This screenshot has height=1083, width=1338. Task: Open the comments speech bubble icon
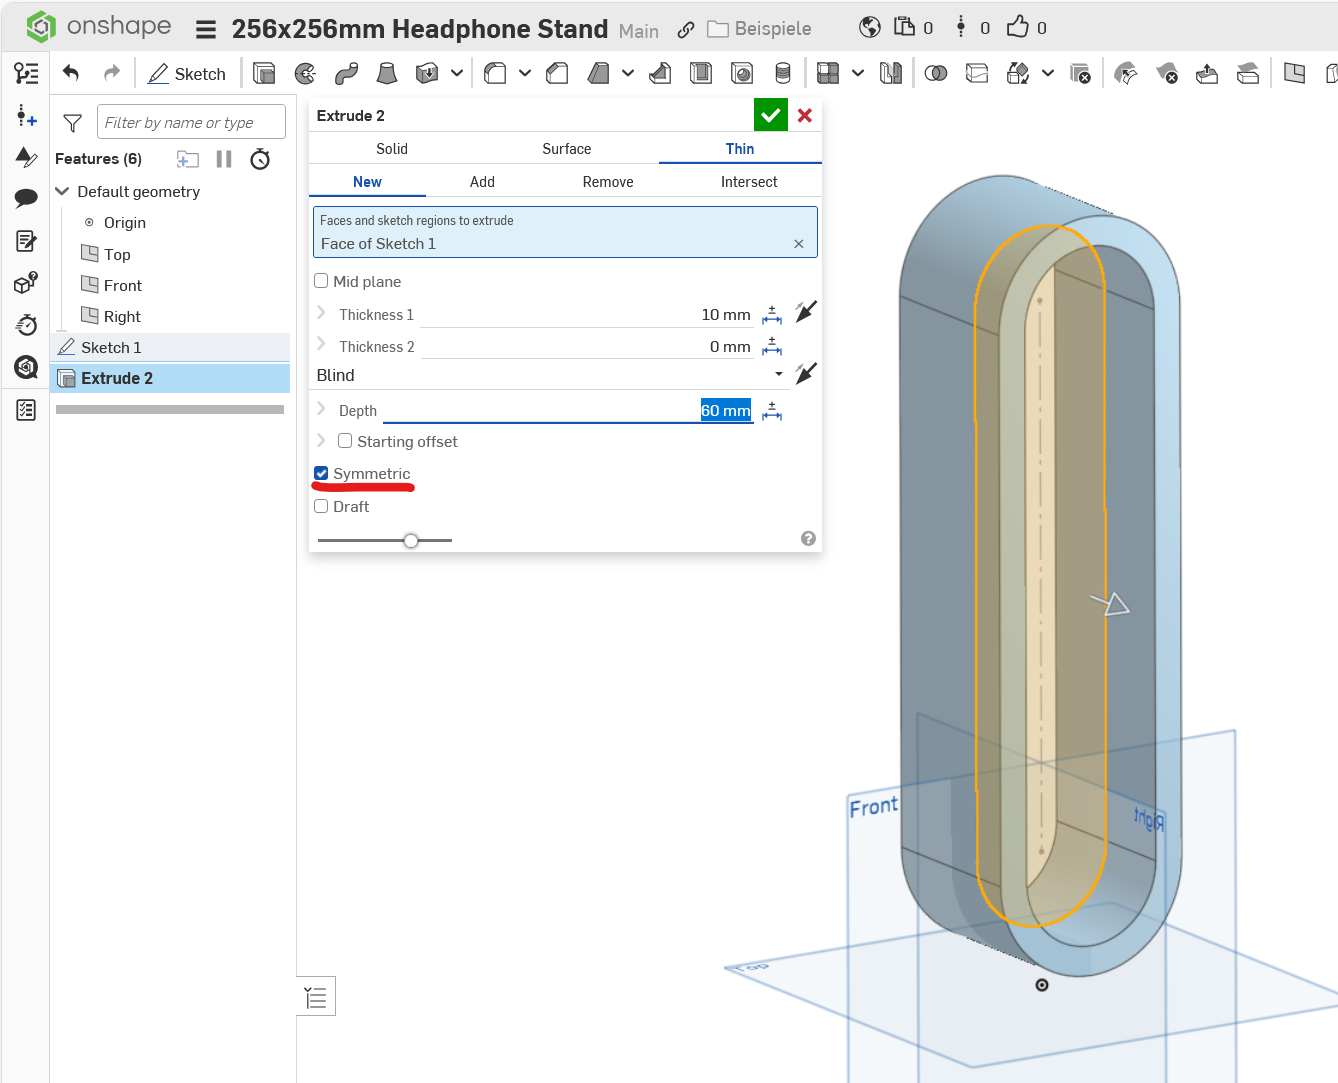26,198
